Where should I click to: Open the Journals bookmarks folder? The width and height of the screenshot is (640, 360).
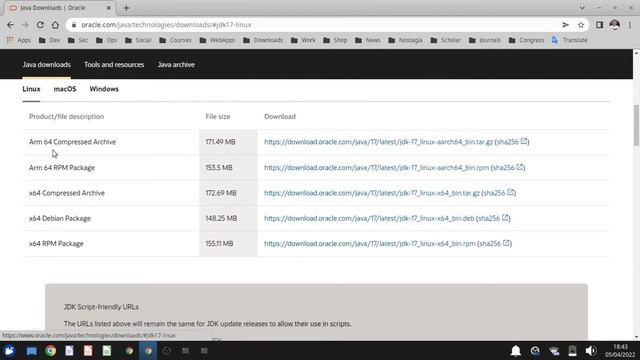click(x=485, y=40)
